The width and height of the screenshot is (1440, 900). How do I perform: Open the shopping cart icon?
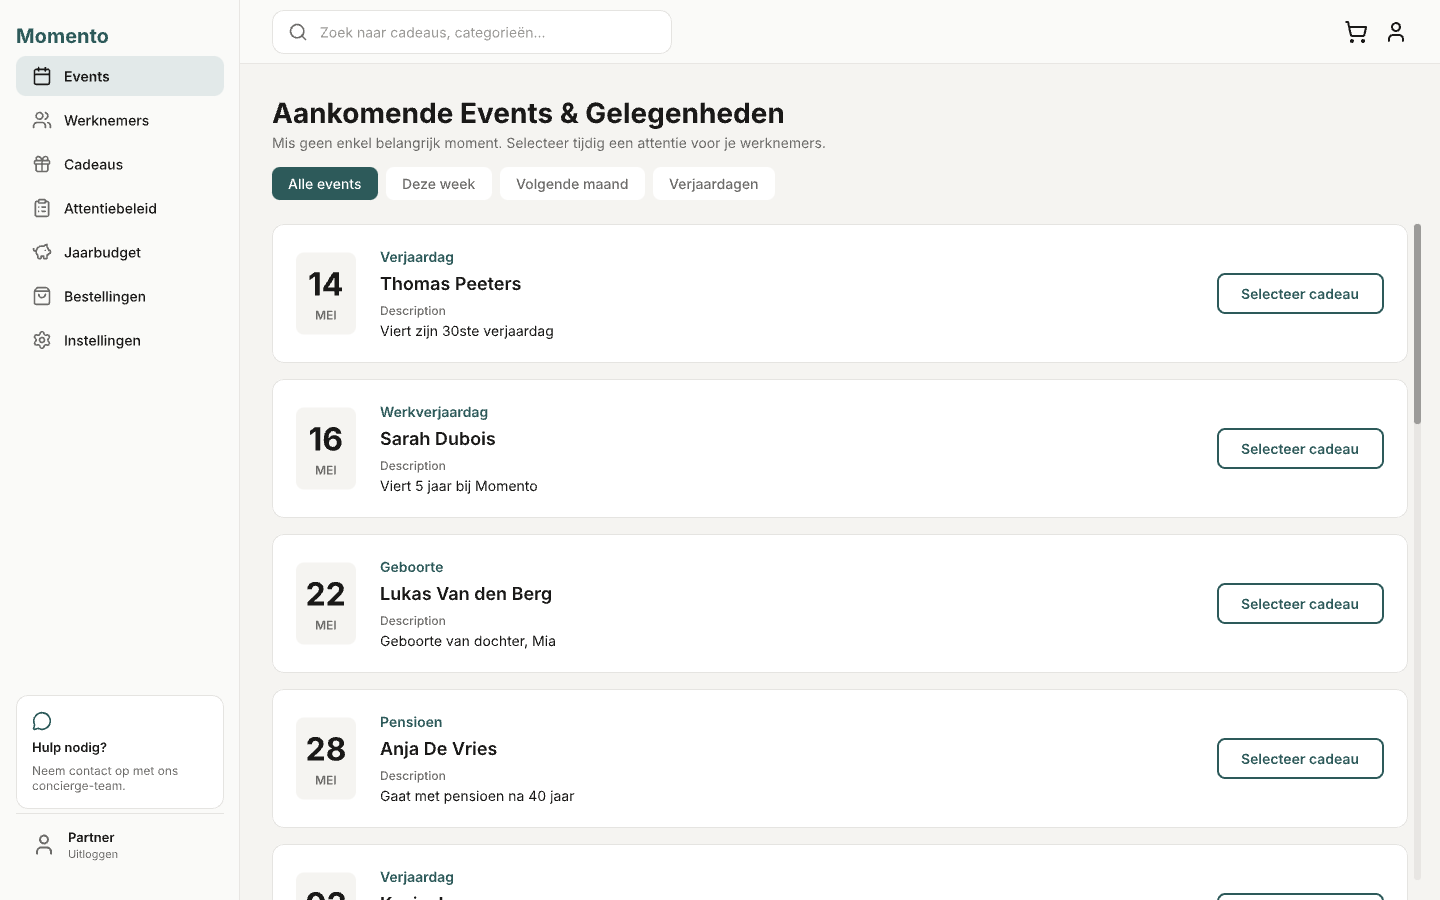click(1356, 32)
